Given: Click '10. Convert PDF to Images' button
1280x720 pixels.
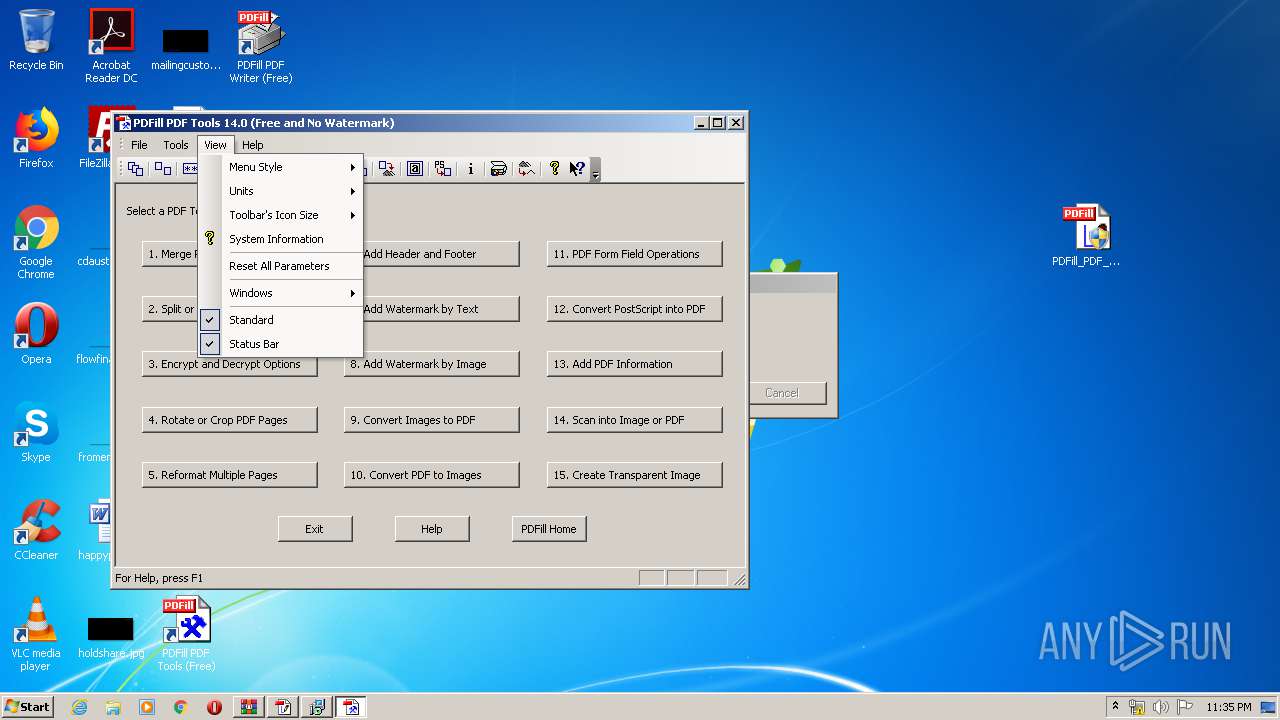Looking at the screenshot, I should [x=432, y=475].
